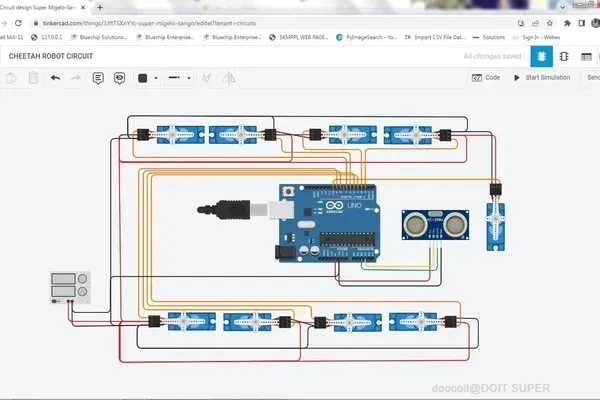The height and width of the screenshot is (400, 600).
Task: Open the SKMPPL WEB PAGE bookmark
Action: click(x=299, y=37)
